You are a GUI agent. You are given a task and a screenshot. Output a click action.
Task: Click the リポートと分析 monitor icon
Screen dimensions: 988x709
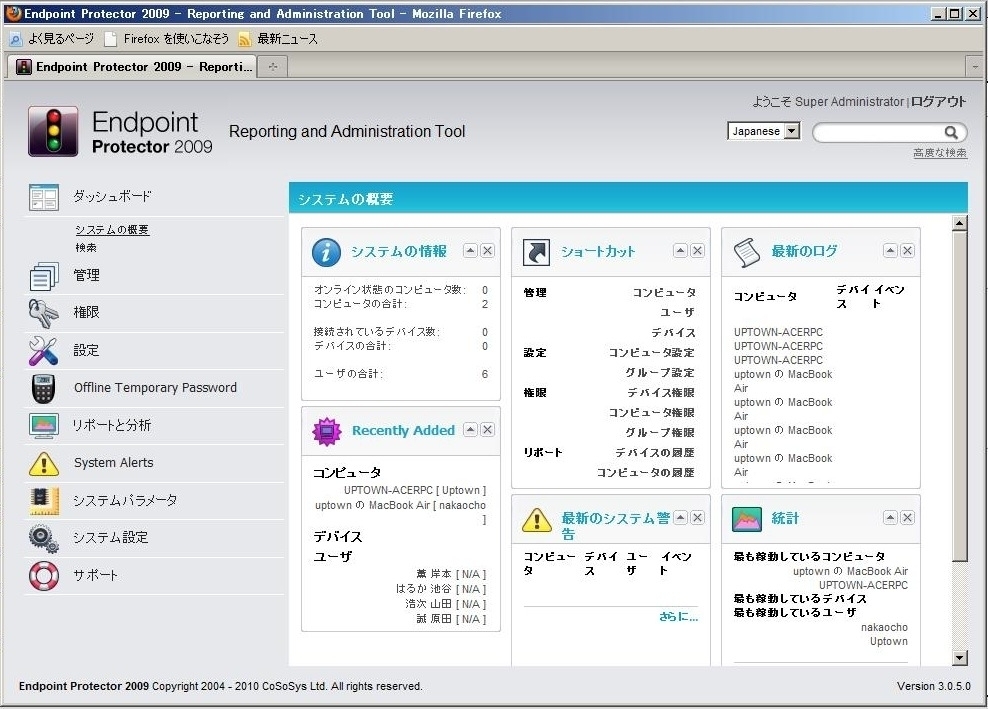(x=43, y=425)
